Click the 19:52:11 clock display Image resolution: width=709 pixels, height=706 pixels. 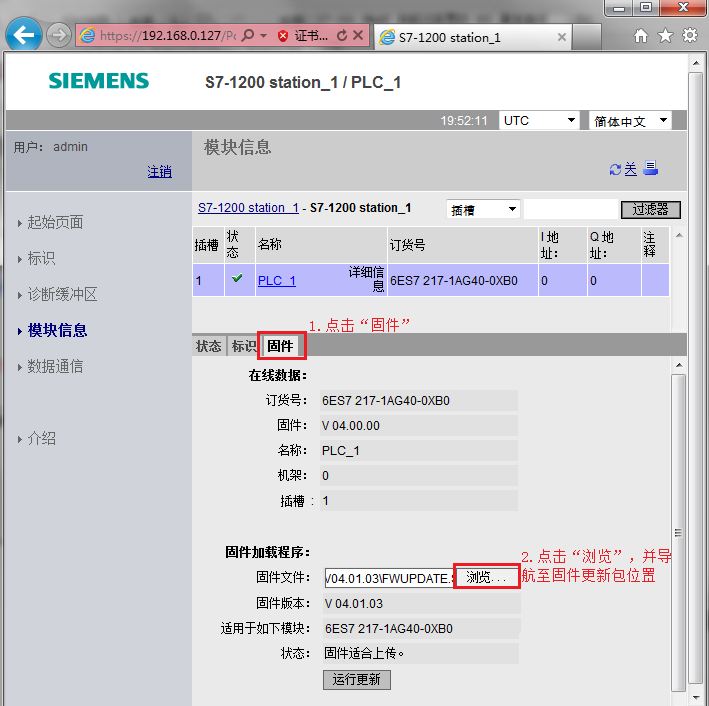tap(464, 121)
